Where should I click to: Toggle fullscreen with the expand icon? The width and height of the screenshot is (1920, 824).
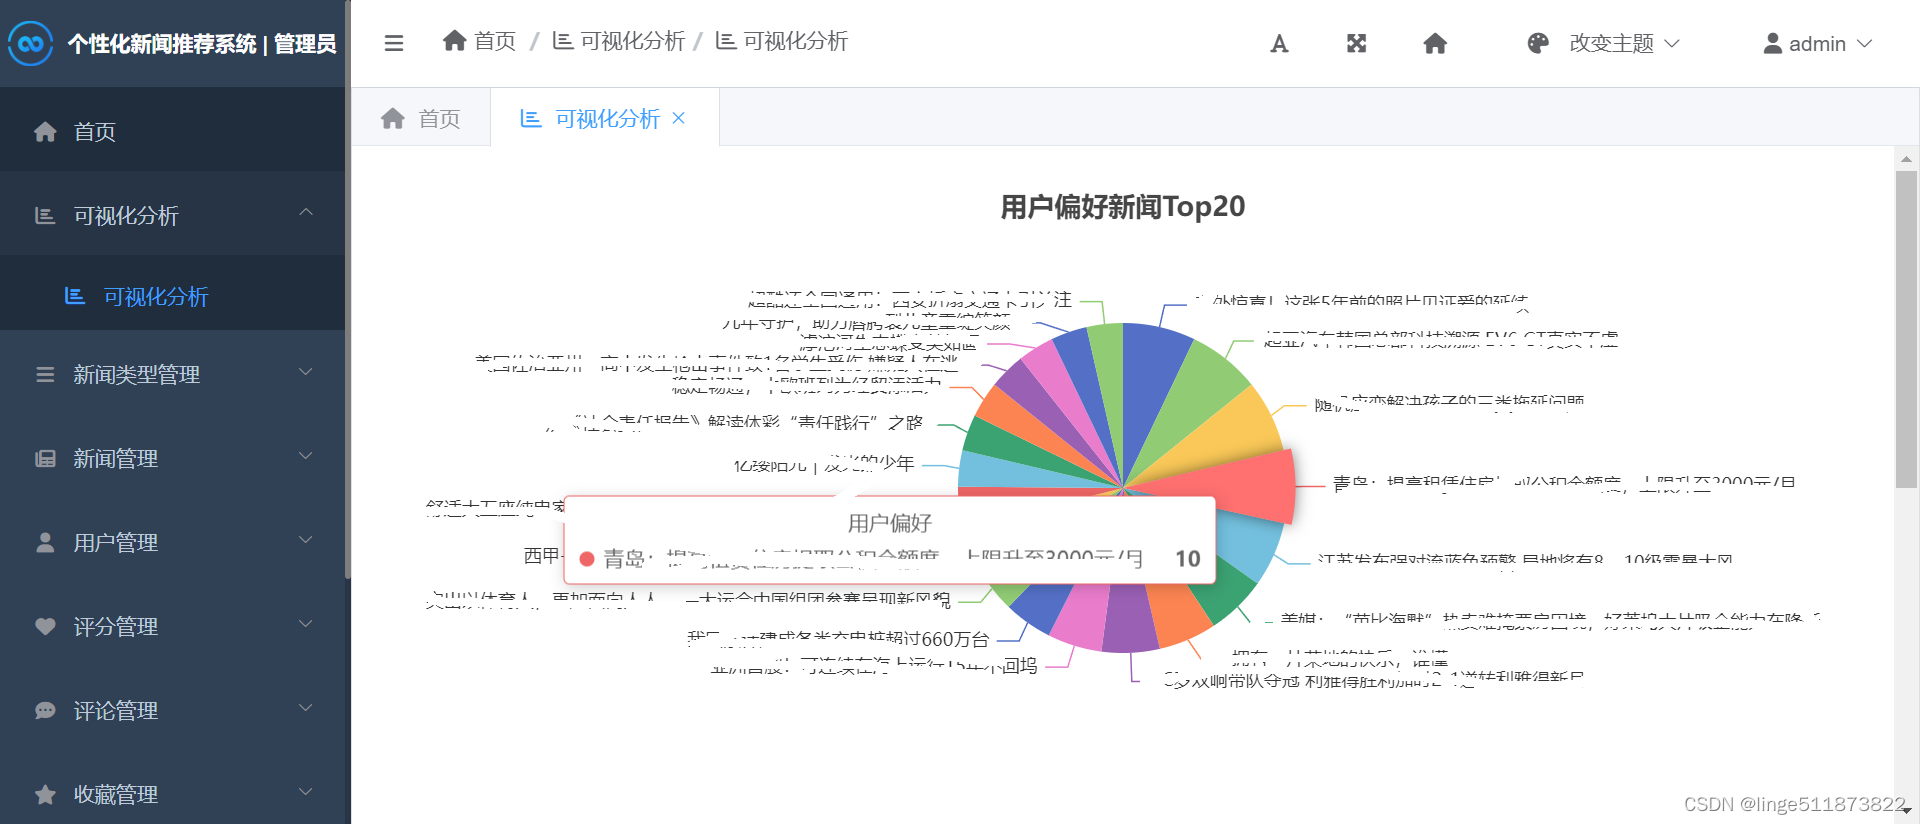[1356, 43]
